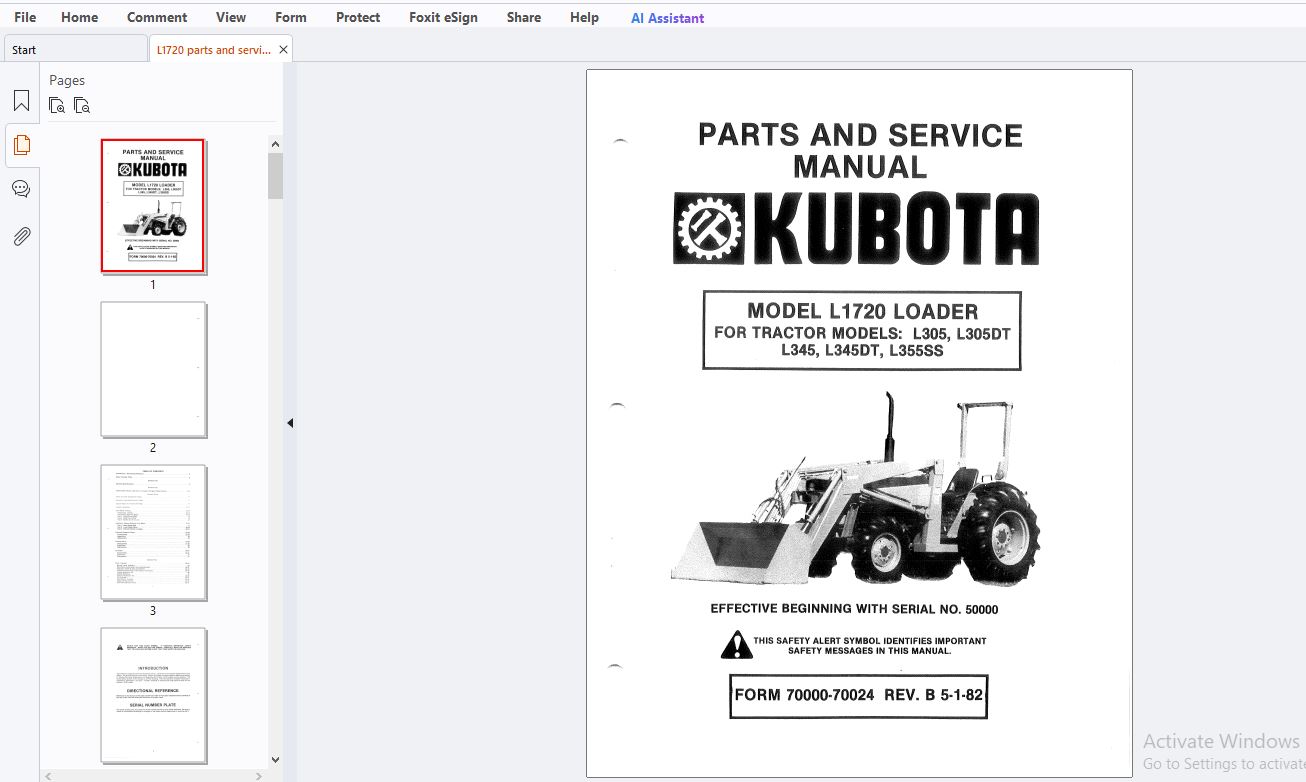Click 'FORM 70000-70024 REV. B 5-1-82' text
Image resolution: width=1306 pixels, height=782 pixels.
pos(859,695)
